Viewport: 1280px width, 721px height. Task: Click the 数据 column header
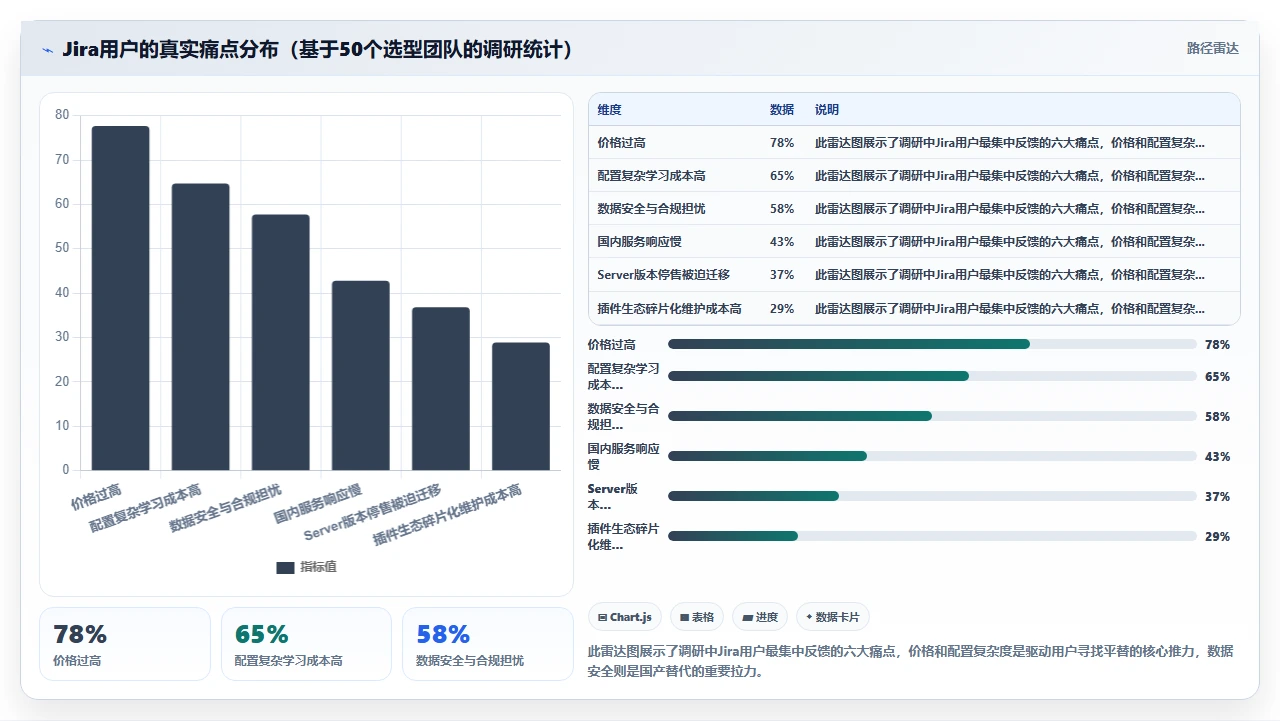tap(782, 110)
